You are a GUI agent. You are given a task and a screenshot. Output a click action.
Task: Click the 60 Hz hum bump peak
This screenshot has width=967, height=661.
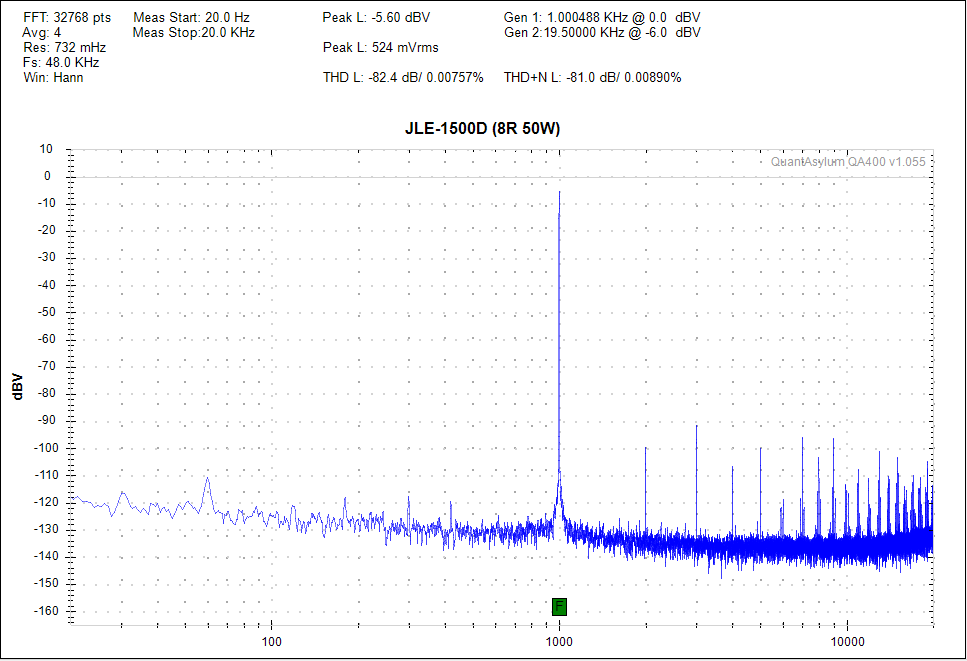point(208,478)
